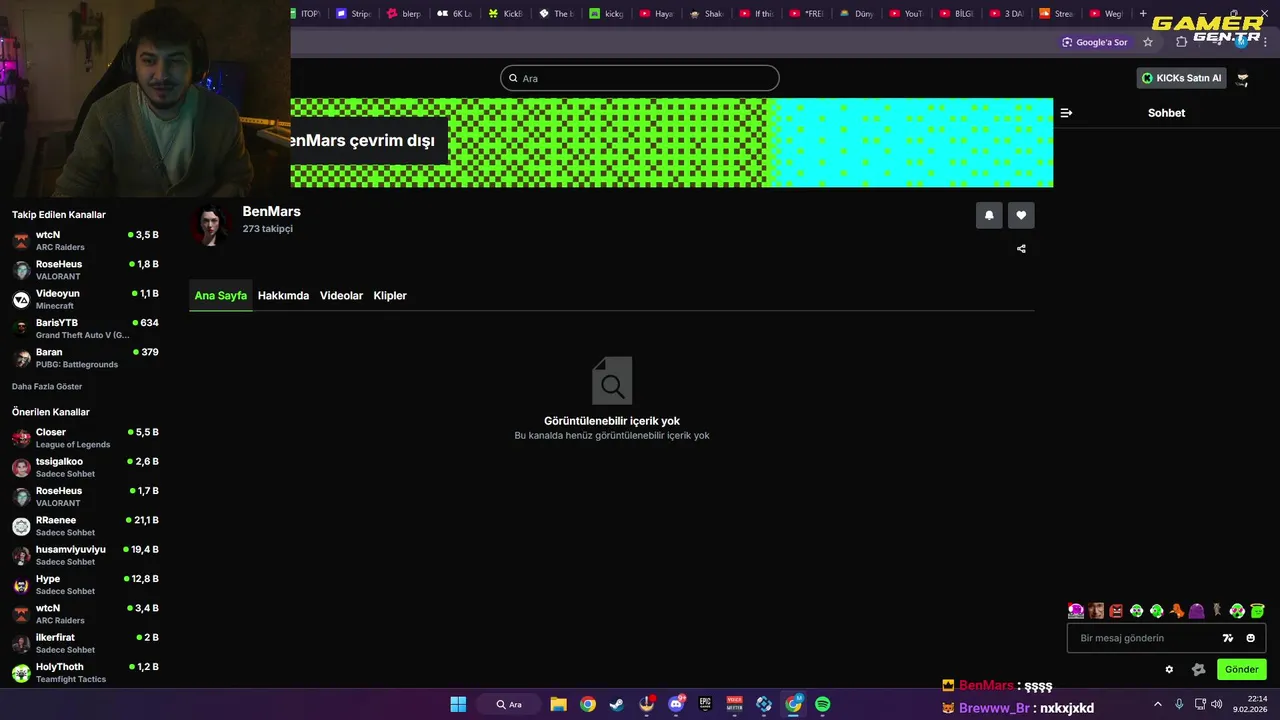
Task: Open the emoji picker in the chat box
Action: [1250, 638]
